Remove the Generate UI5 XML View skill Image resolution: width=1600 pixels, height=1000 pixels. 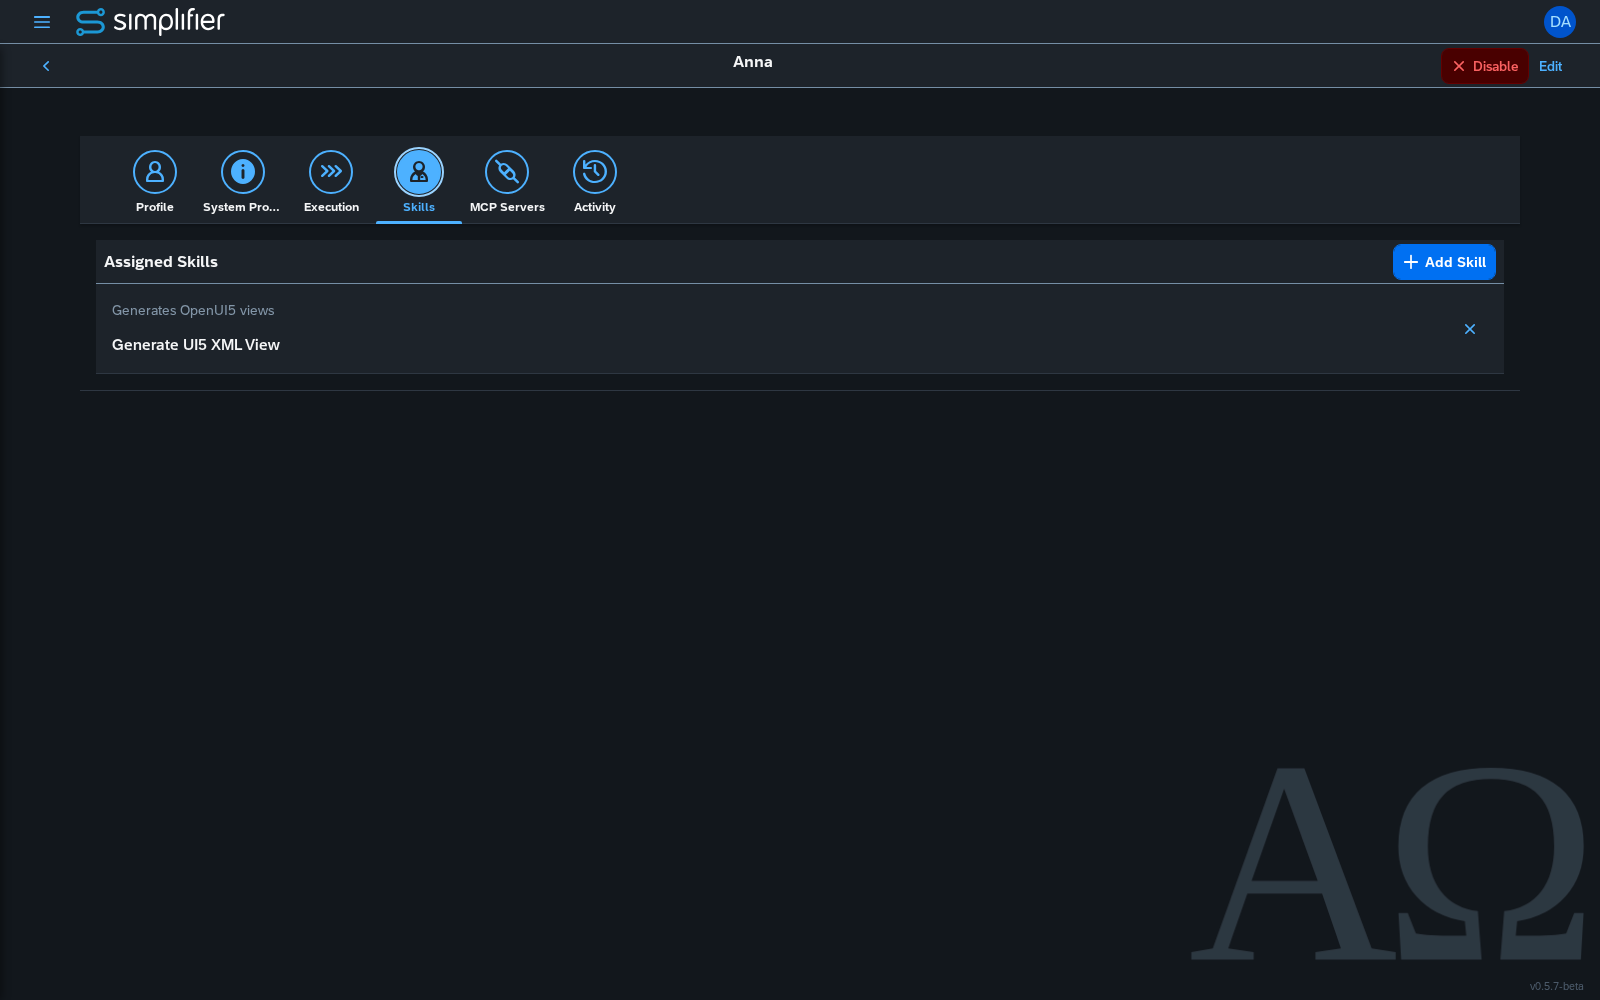[x=1470, y=329]
